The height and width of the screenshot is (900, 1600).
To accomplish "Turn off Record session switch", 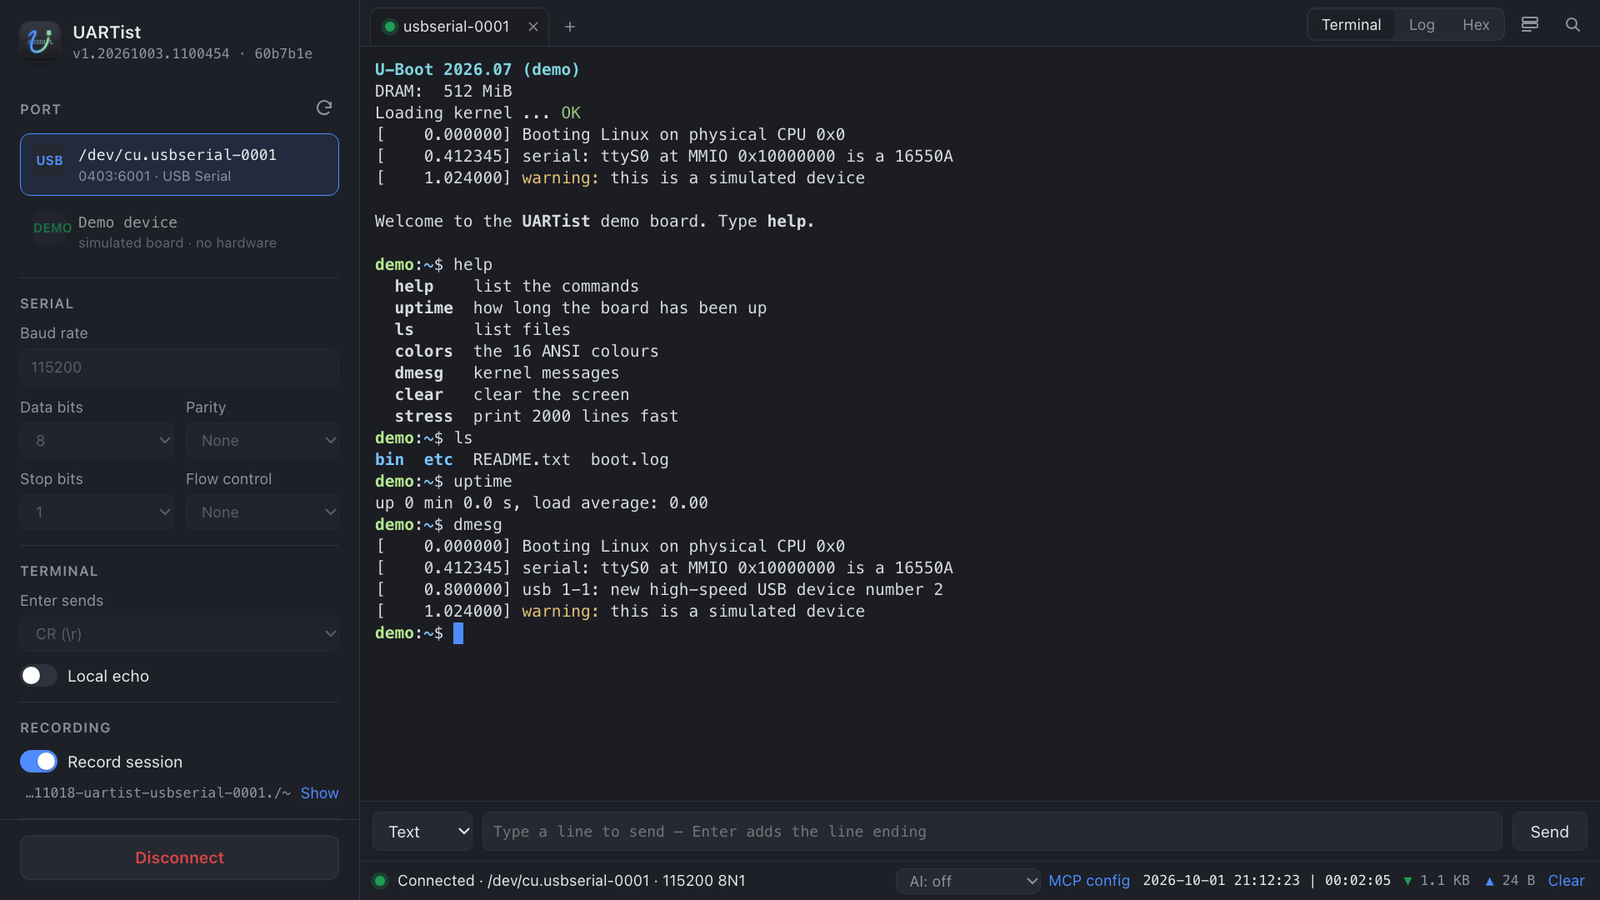I will tap(39, 762).
